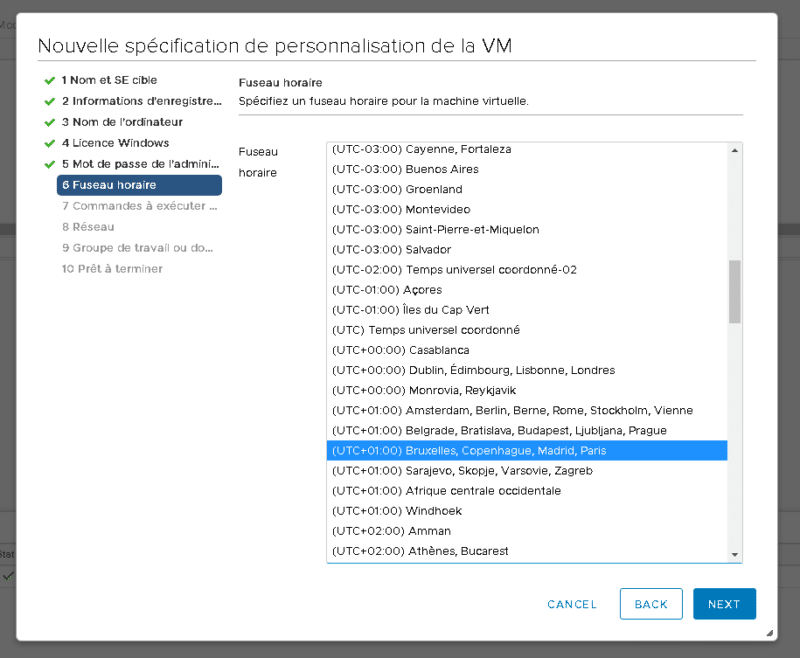Click checkmark icon next to Licence Windows
Image resolution: width=800 pixels, height=658 pixels.
[49, 143]
